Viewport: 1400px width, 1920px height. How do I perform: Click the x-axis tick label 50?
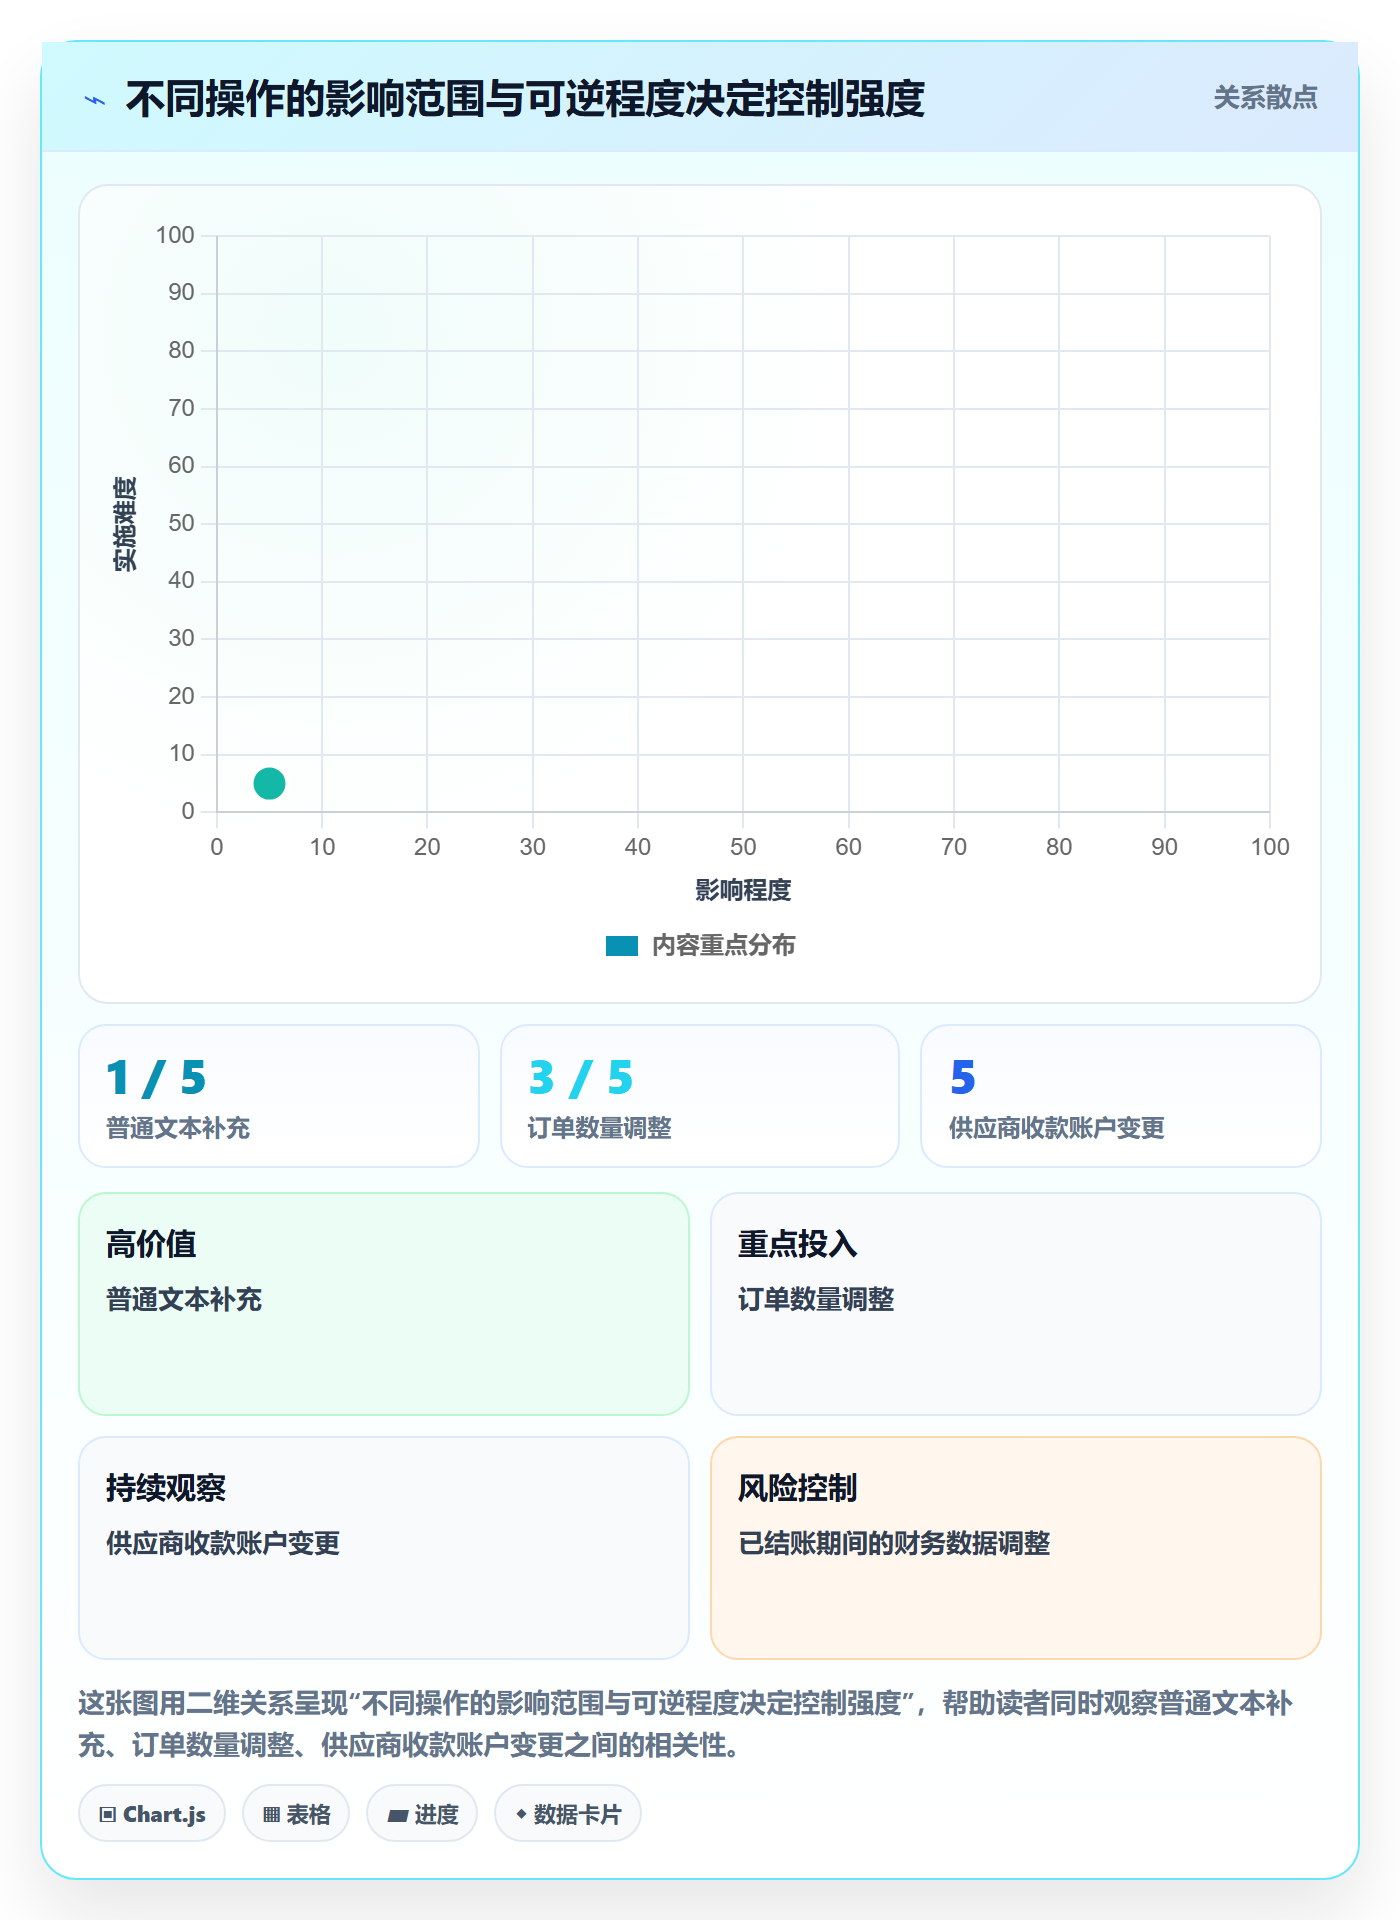pos(743,847)
